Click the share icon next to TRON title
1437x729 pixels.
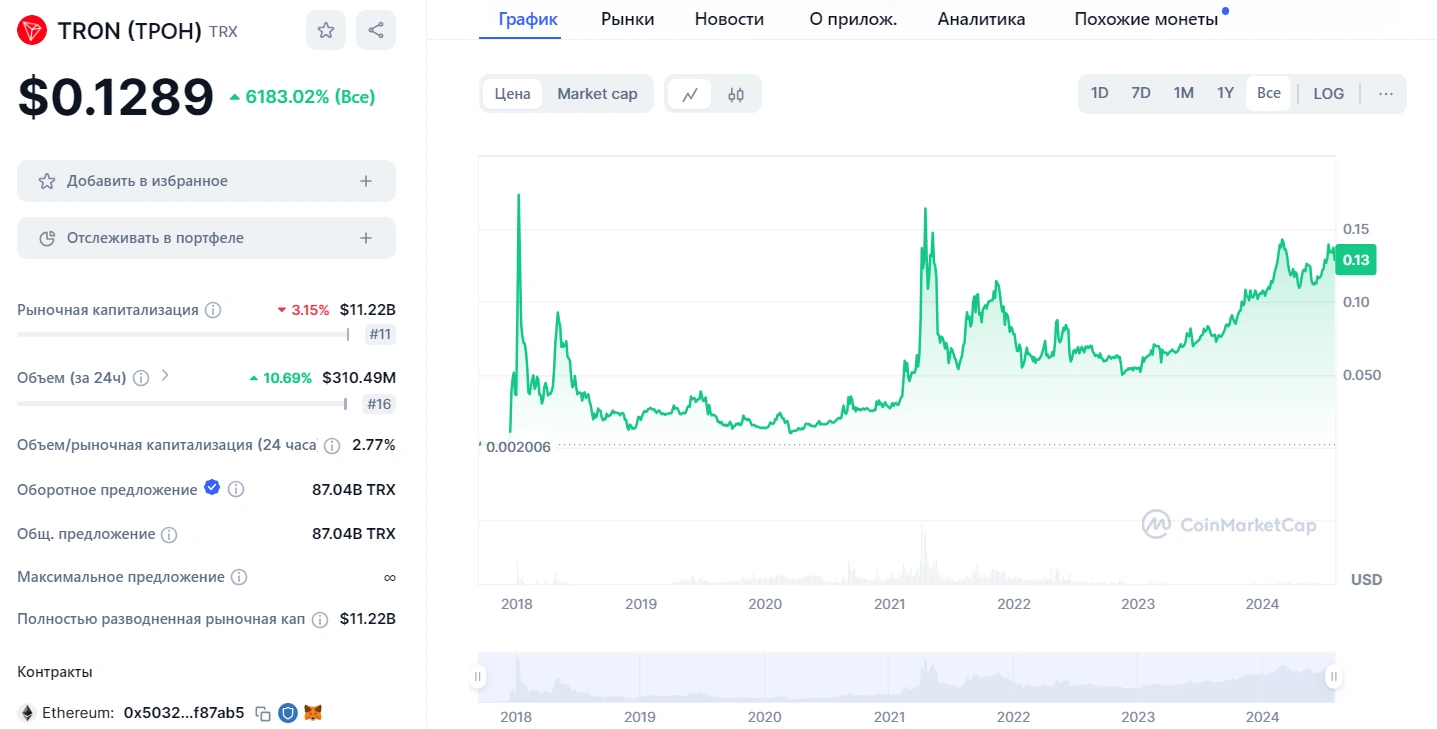(x=376, y=30)
